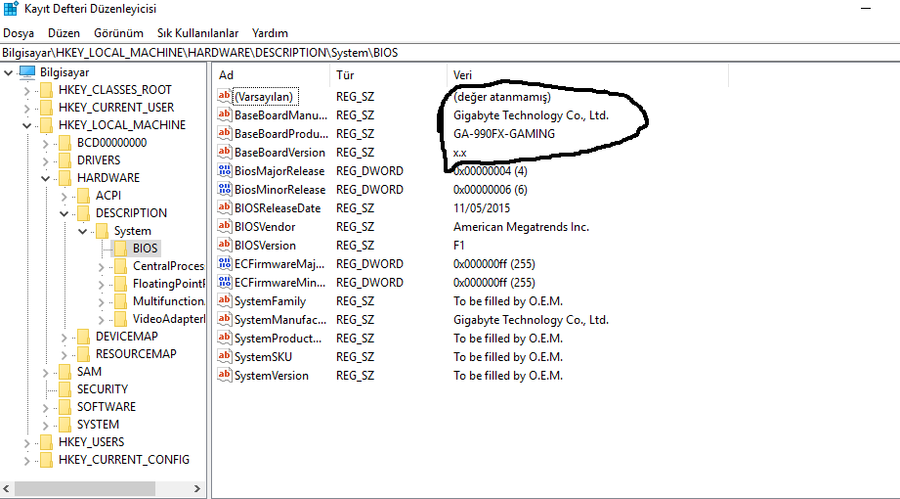Viewport: 900px width, 499px height.
Task: Expand the HKEY_CLASSES_ROOT key
Action: click(x=26, y=91)
